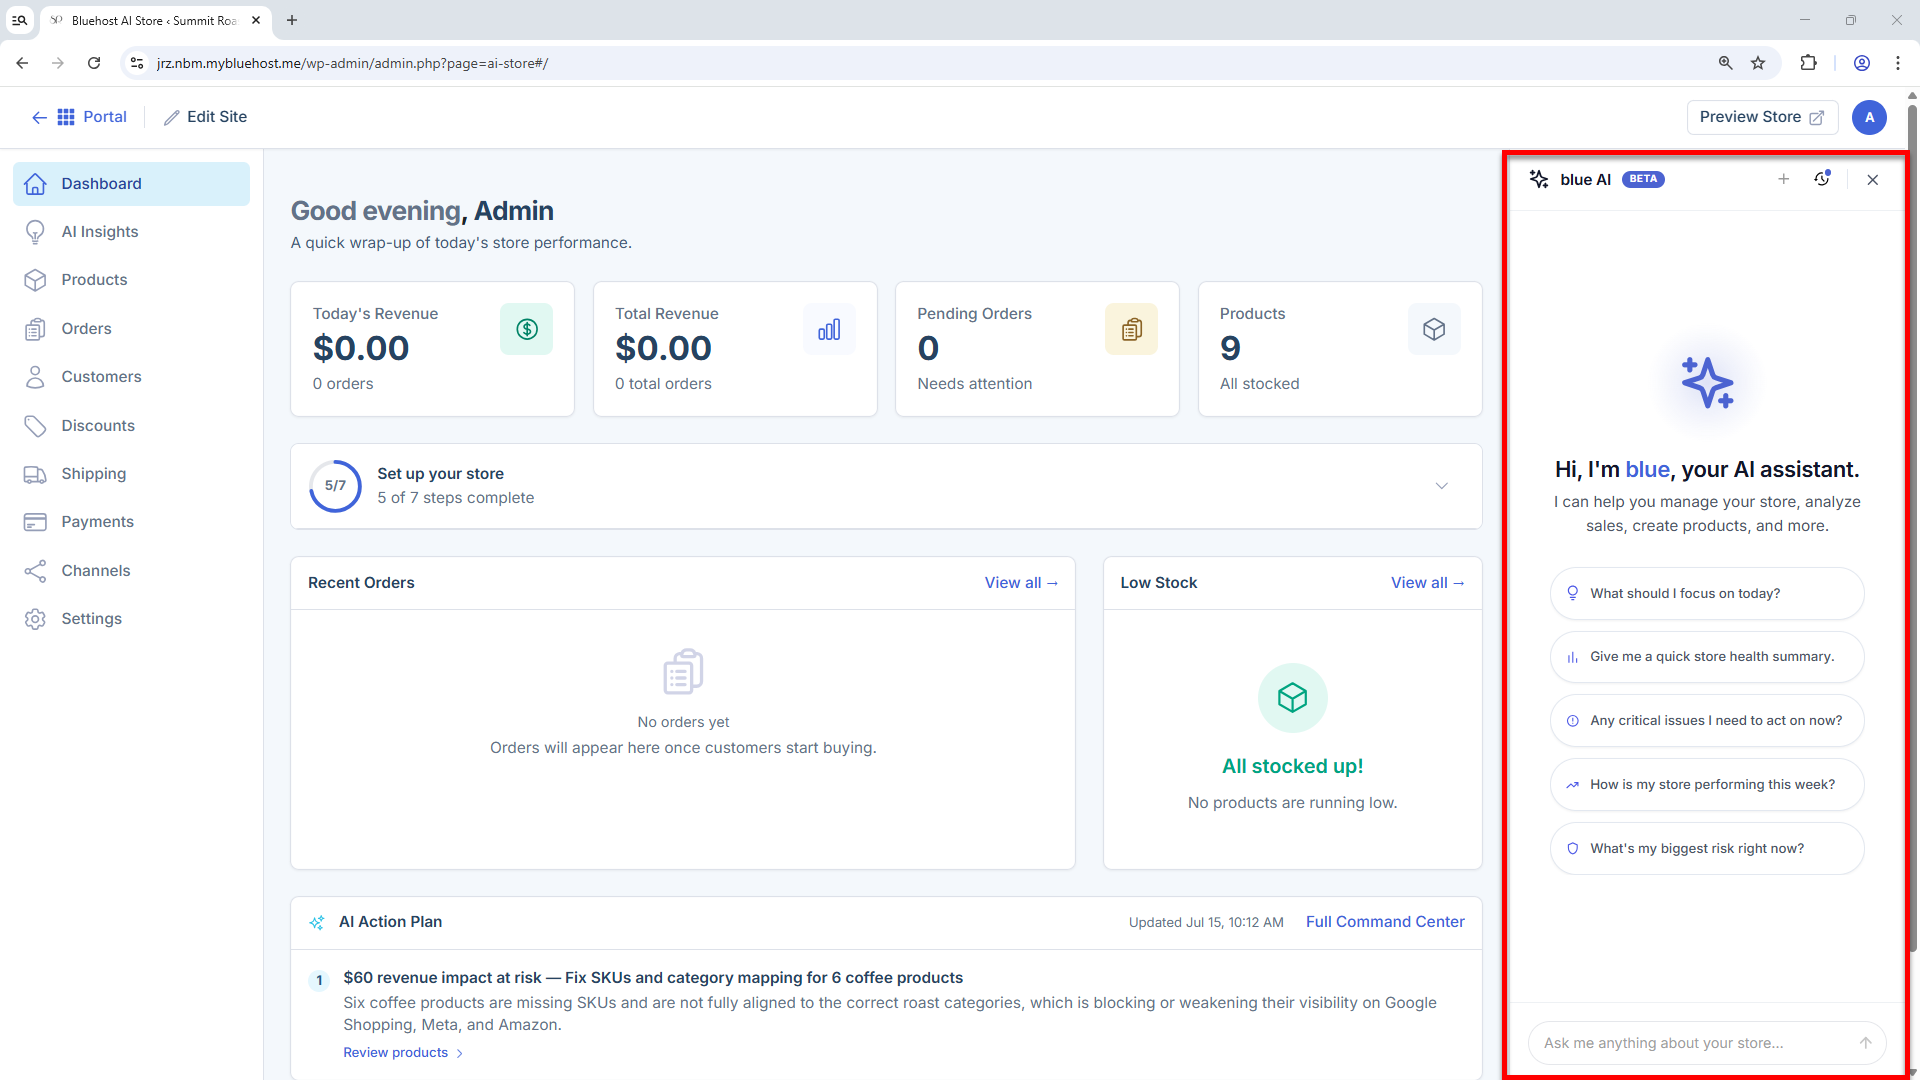Screen dimensions: 1920x1080
Task: Click the zoom magnifier in address bar
Action: click(x=1725, y=63)
